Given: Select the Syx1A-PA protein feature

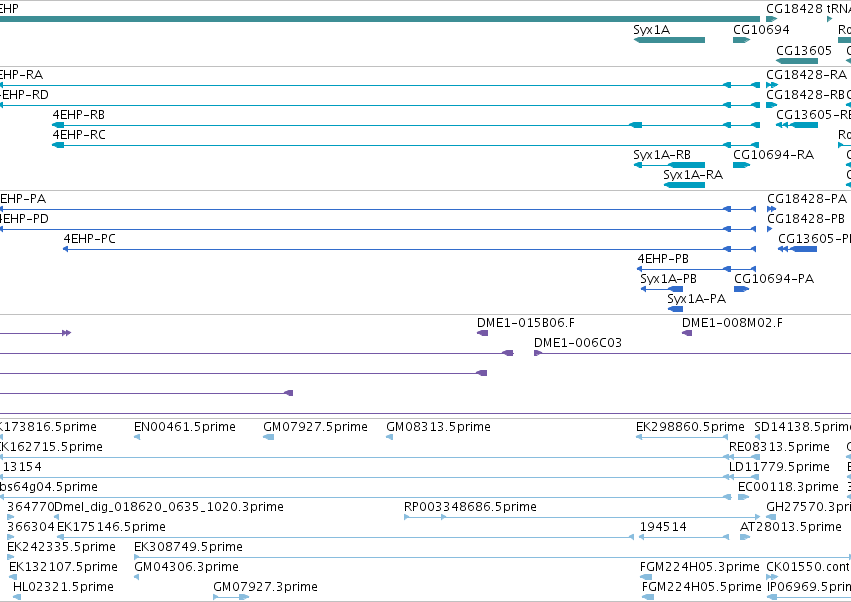Looking at the screenshot, I should pos(676,309).
